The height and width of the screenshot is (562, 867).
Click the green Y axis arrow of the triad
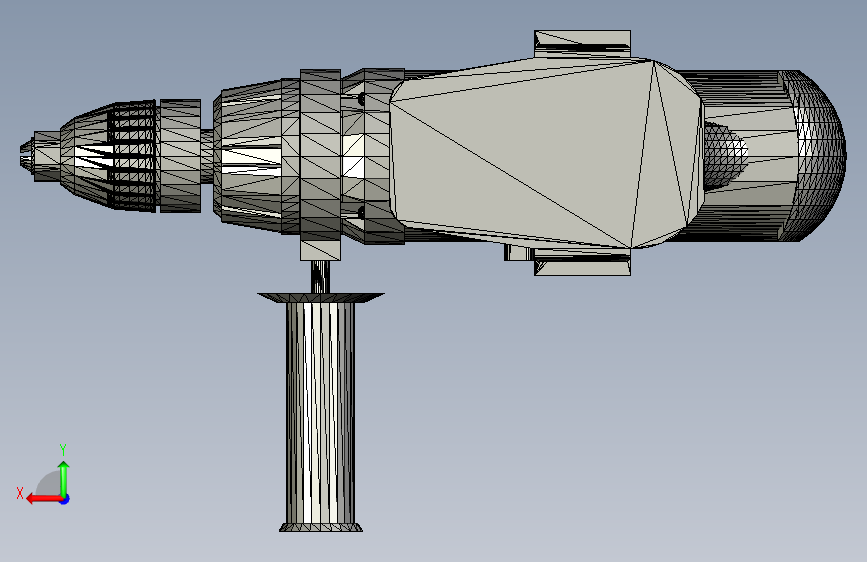point(64,478)
